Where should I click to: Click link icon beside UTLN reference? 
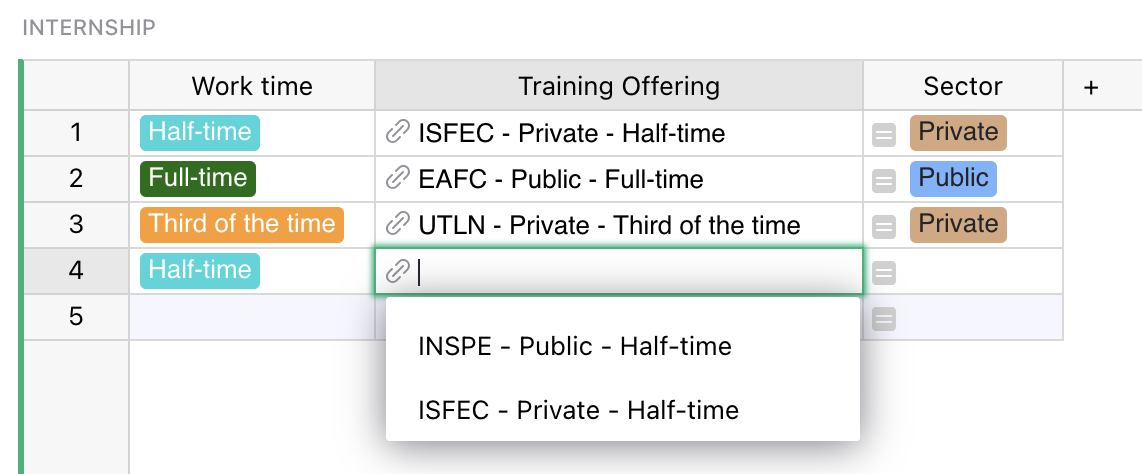tap(398, 225)
